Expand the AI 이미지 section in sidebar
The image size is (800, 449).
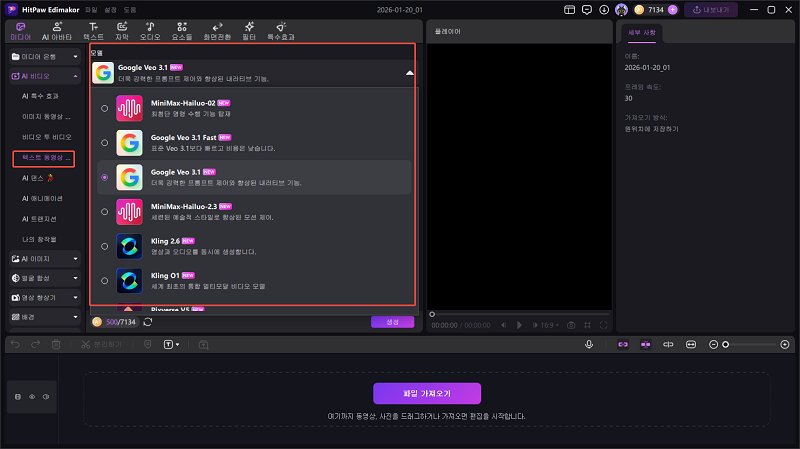[x=45, y=259]
